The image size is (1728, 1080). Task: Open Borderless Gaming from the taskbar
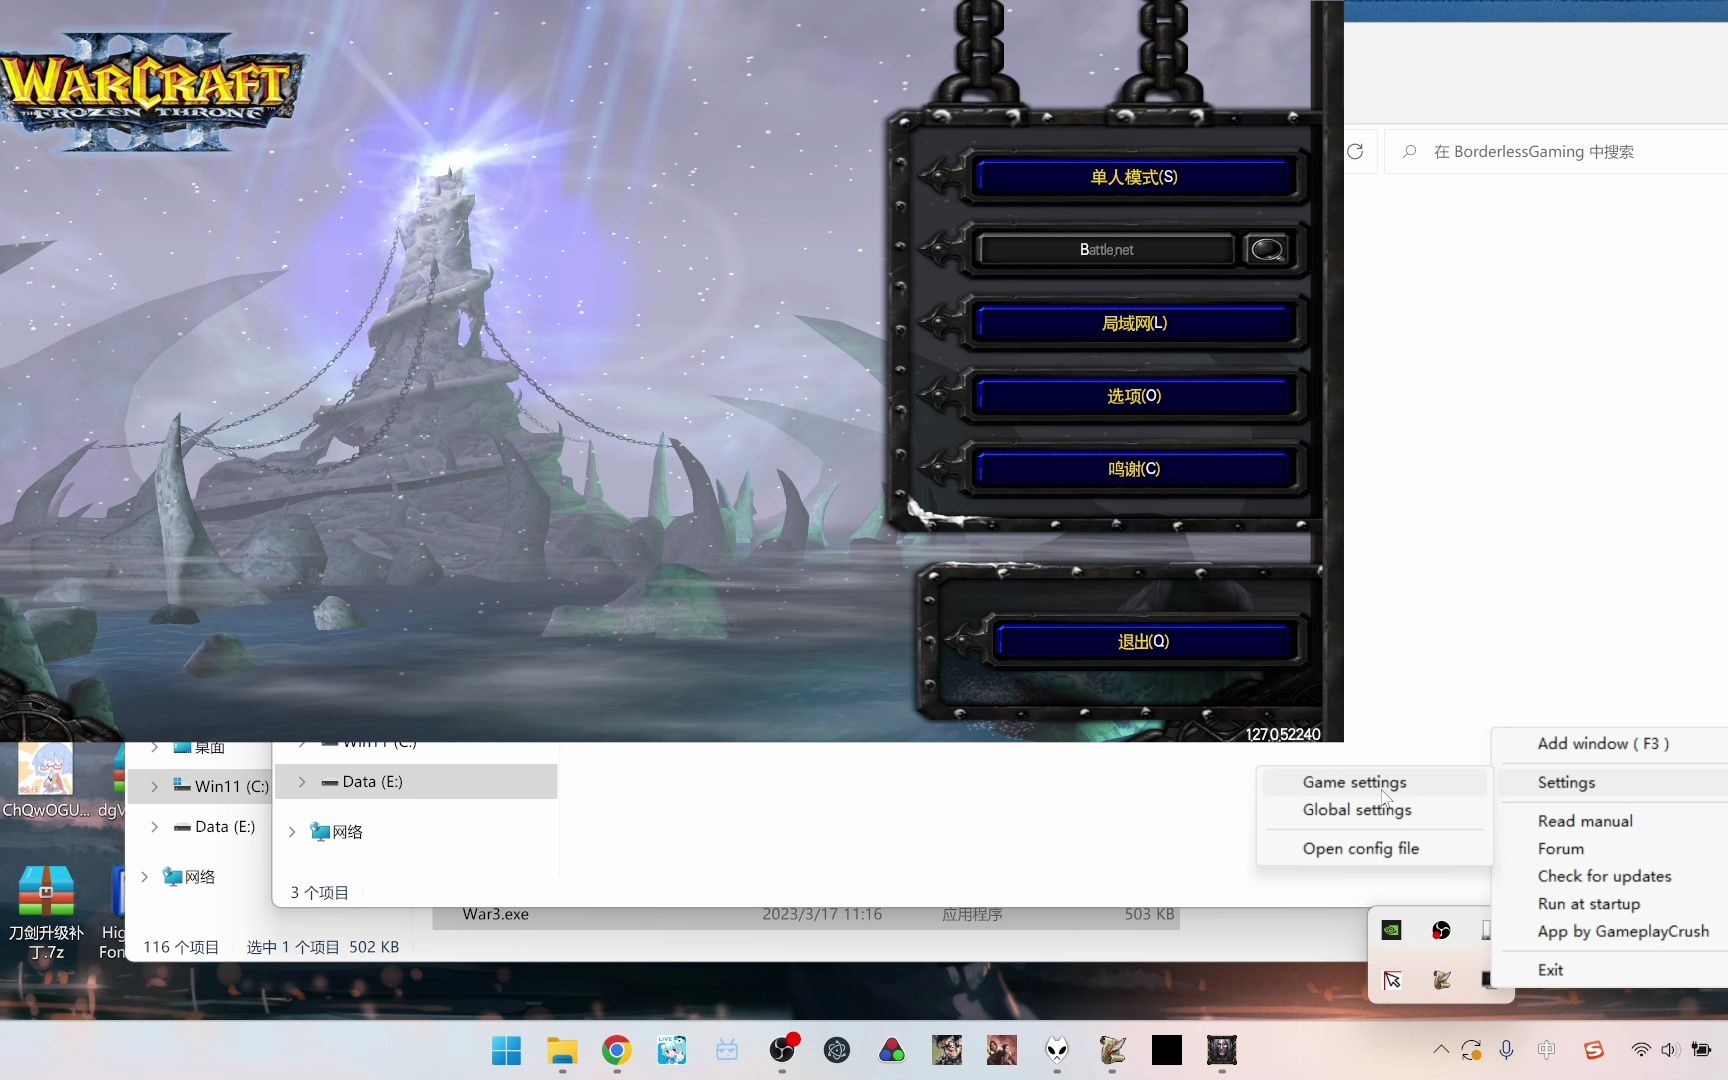point(1112,1050)
